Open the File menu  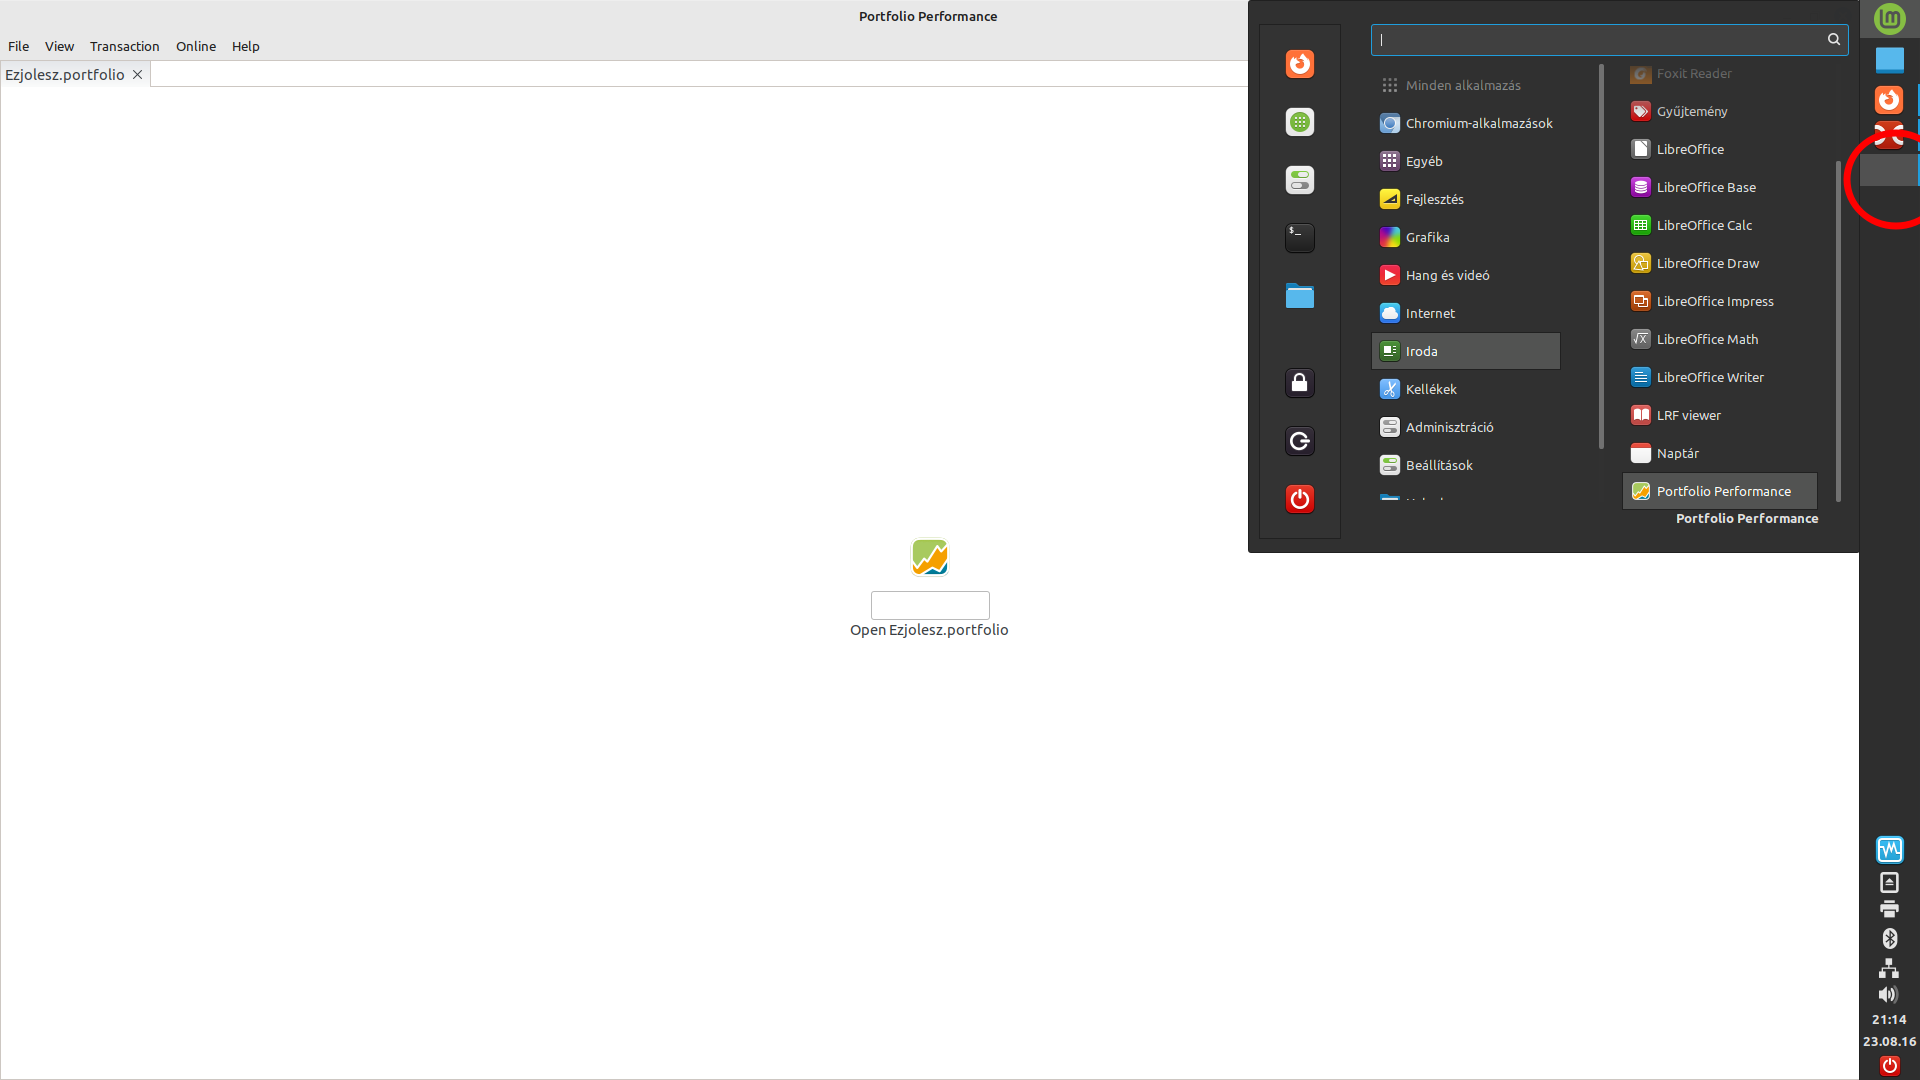click(x=18, y=46)
